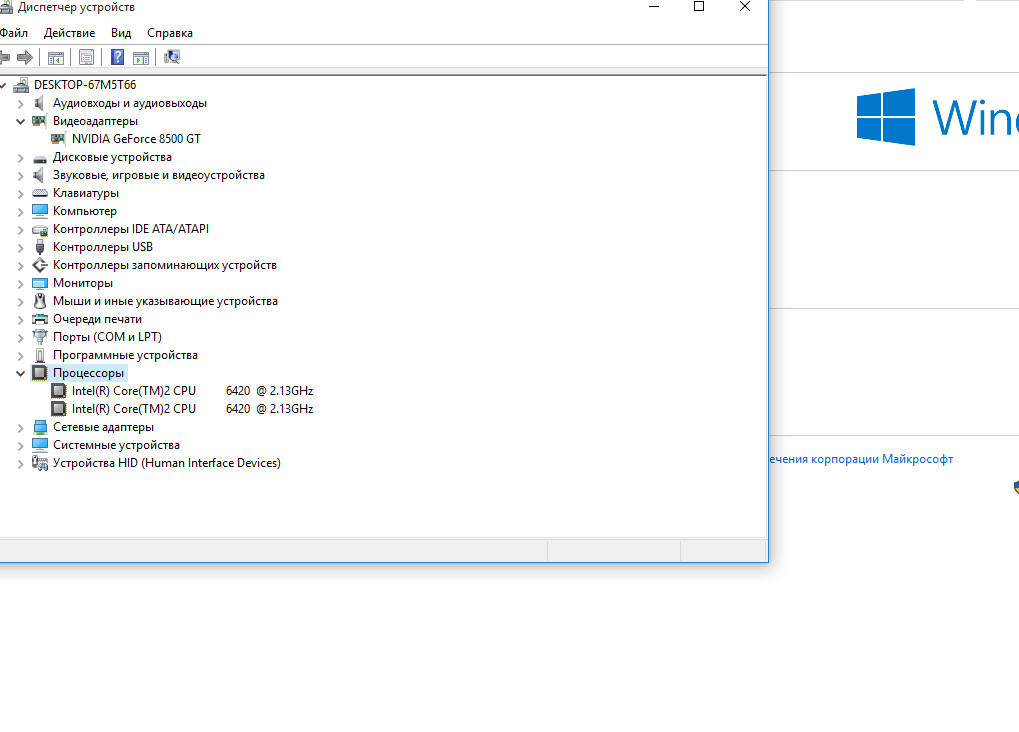The width and height of the screenshot is (1019, 732).
Task: Click the blue Help question-mark toolbar icon
Action: (x=118, y=57)
